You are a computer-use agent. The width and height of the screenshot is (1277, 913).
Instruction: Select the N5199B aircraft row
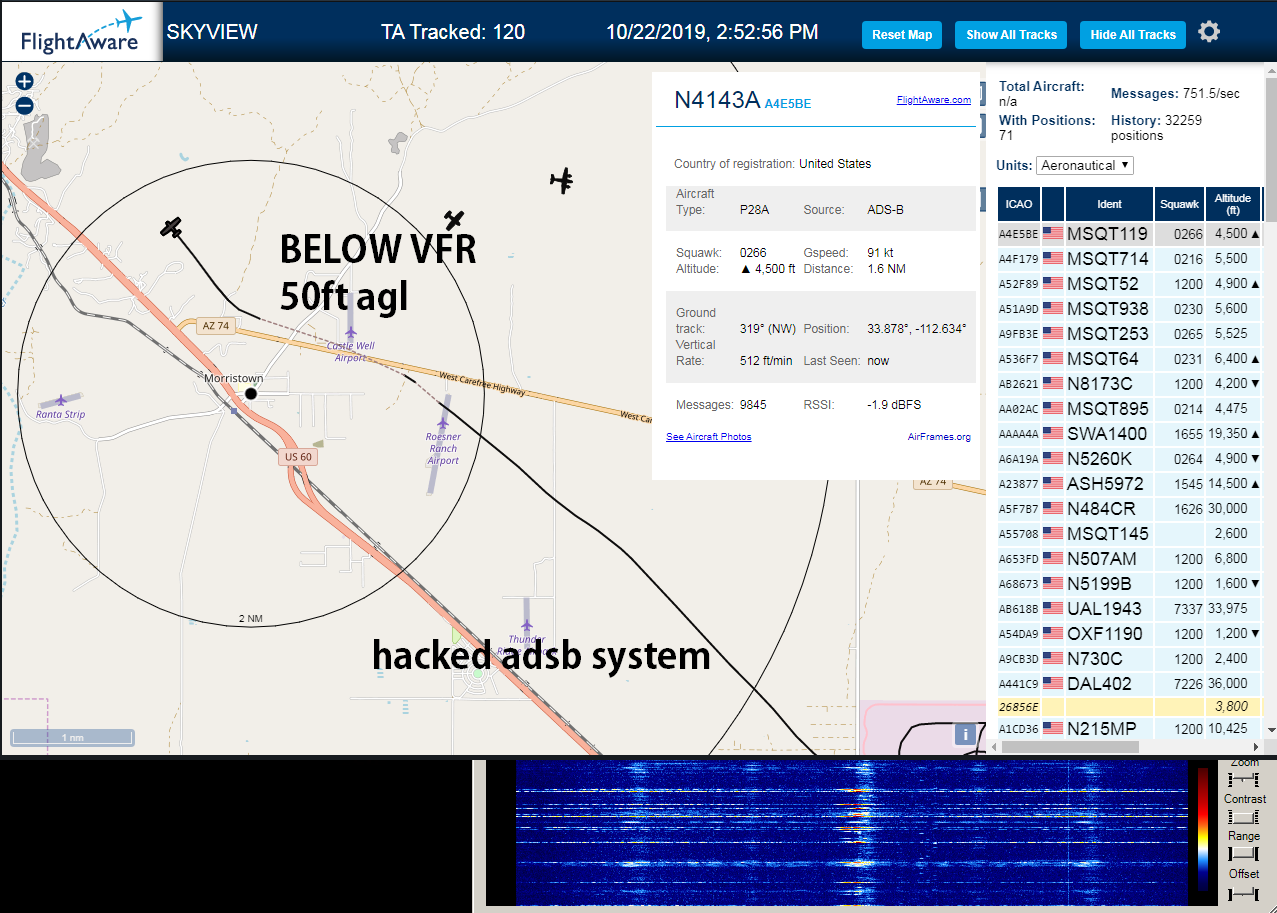click(x=1130, y=584)
